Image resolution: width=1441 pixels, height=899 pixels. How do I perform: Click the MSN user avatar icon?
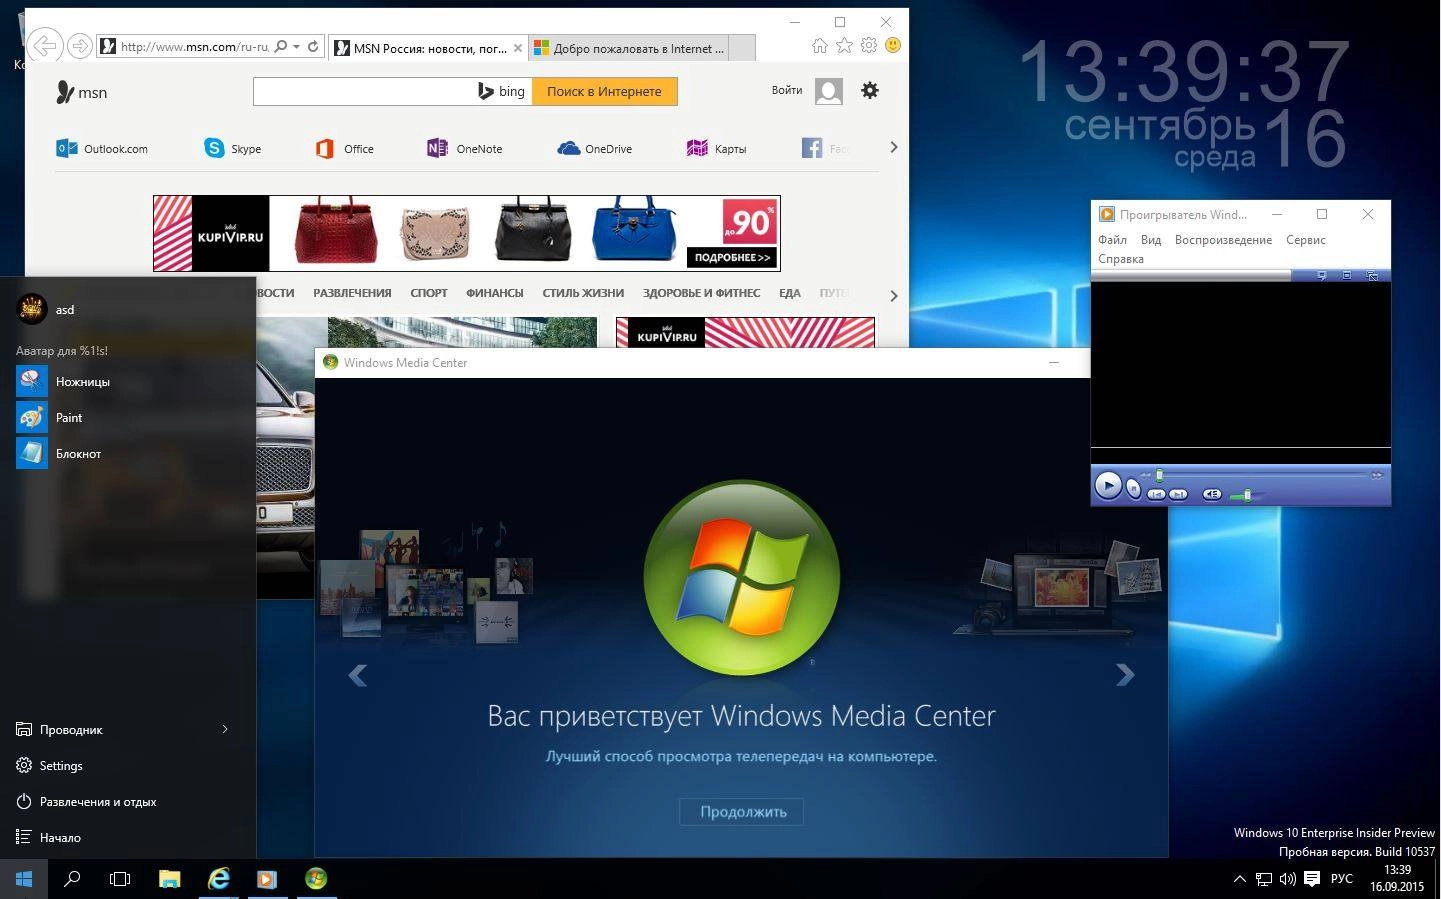(829, 91)
